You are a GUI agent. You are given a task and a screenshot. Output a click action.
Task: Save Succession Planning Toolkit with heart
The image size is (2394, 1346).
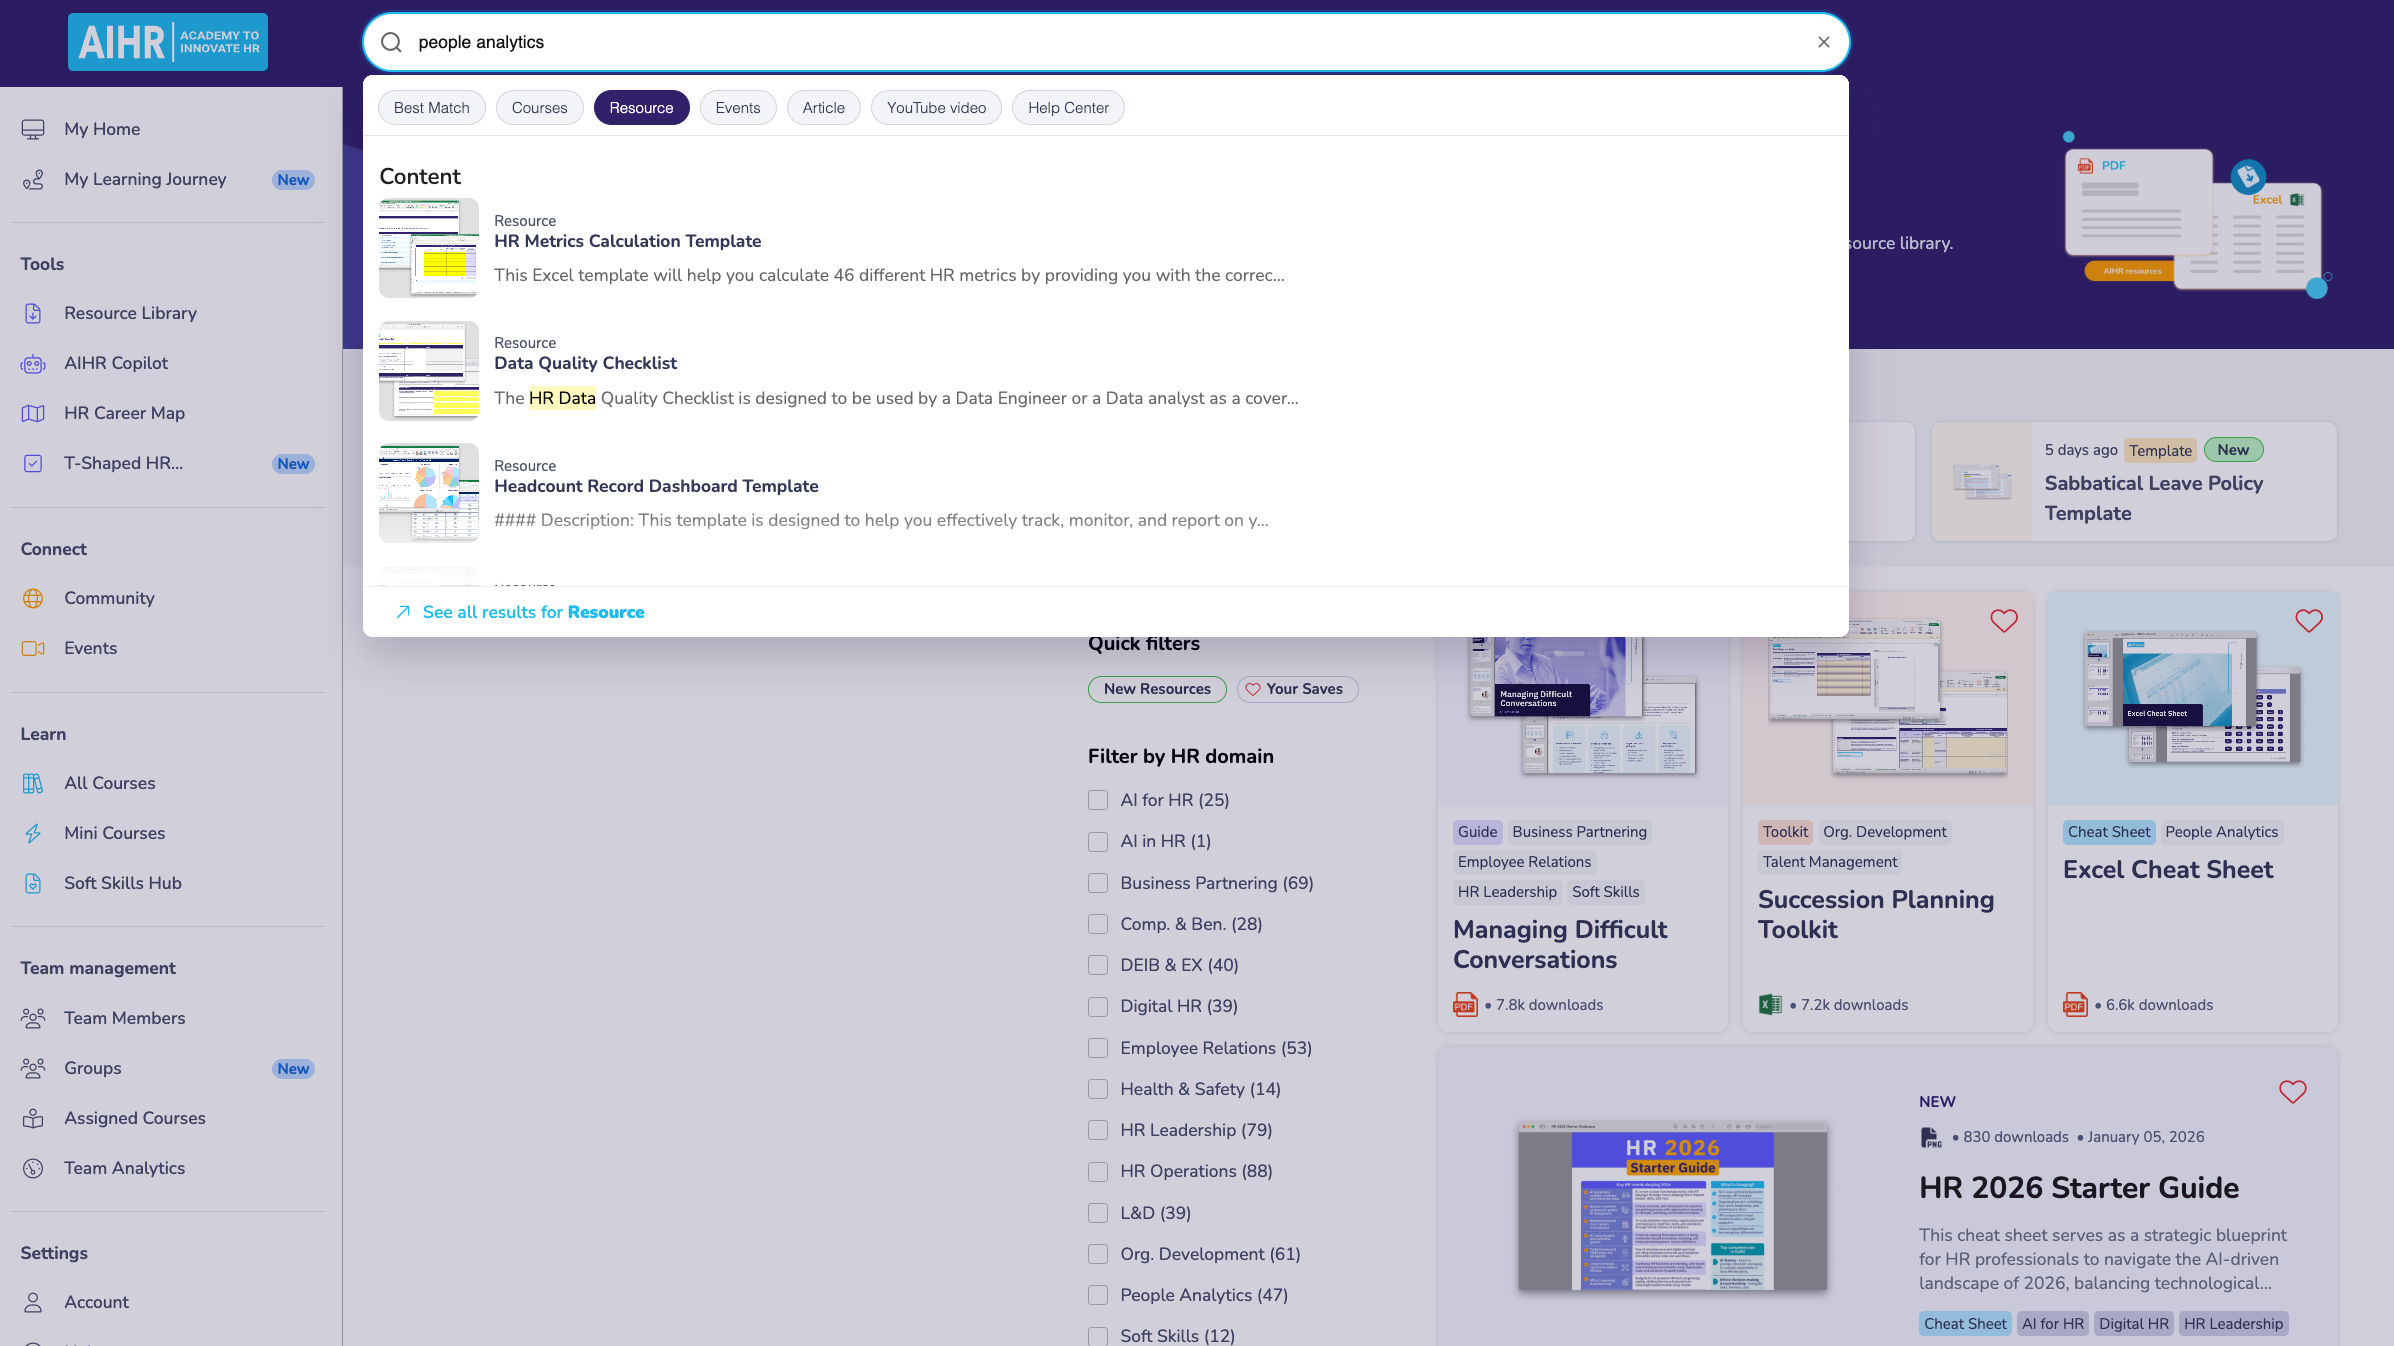tap(2003, 621)
